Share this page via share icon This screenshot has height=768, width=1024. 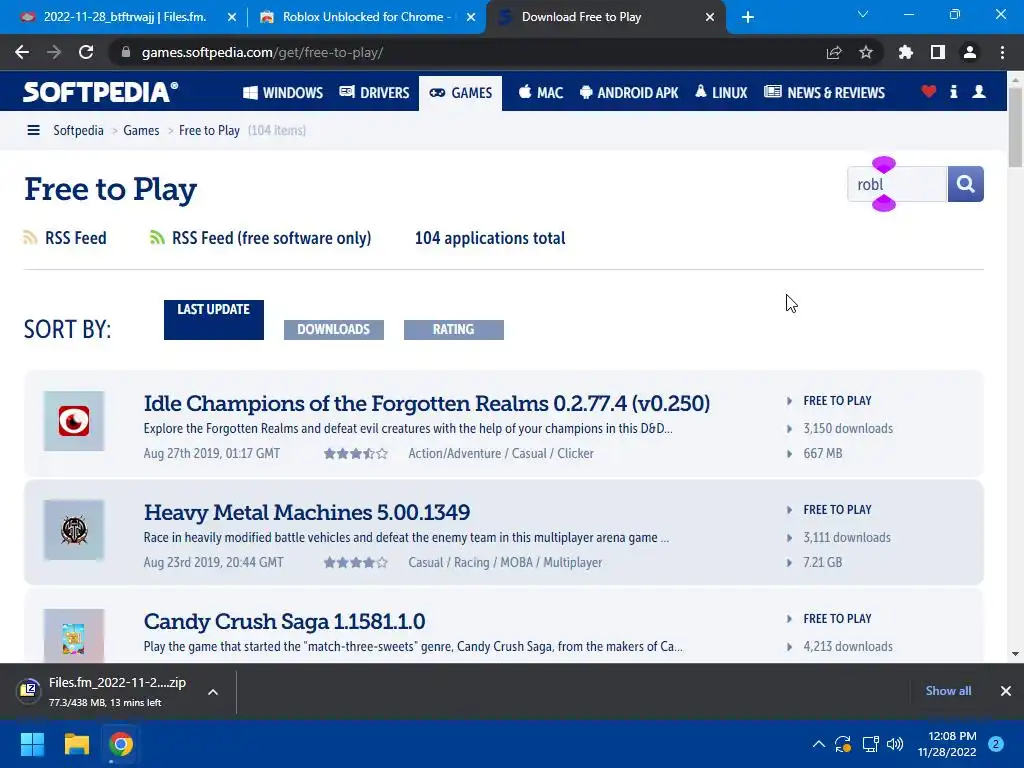tap(834, 52)
